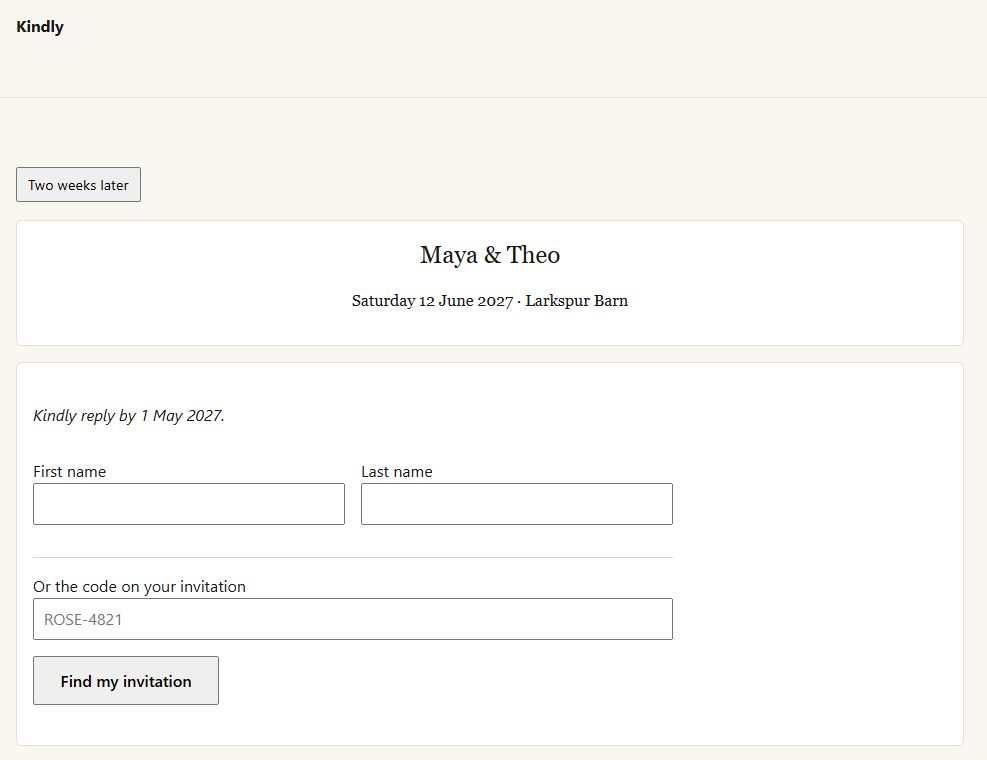Click the Kindly brand logo text
This screenshot has height=760, width=987.
pos(40,27)
